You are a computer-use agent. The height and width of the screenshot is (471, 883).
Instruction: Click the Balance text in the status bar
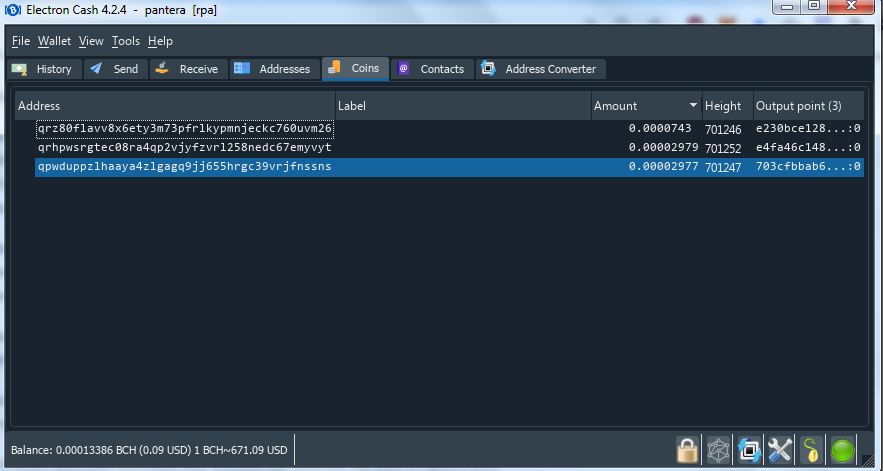click(x=149, y=451)
